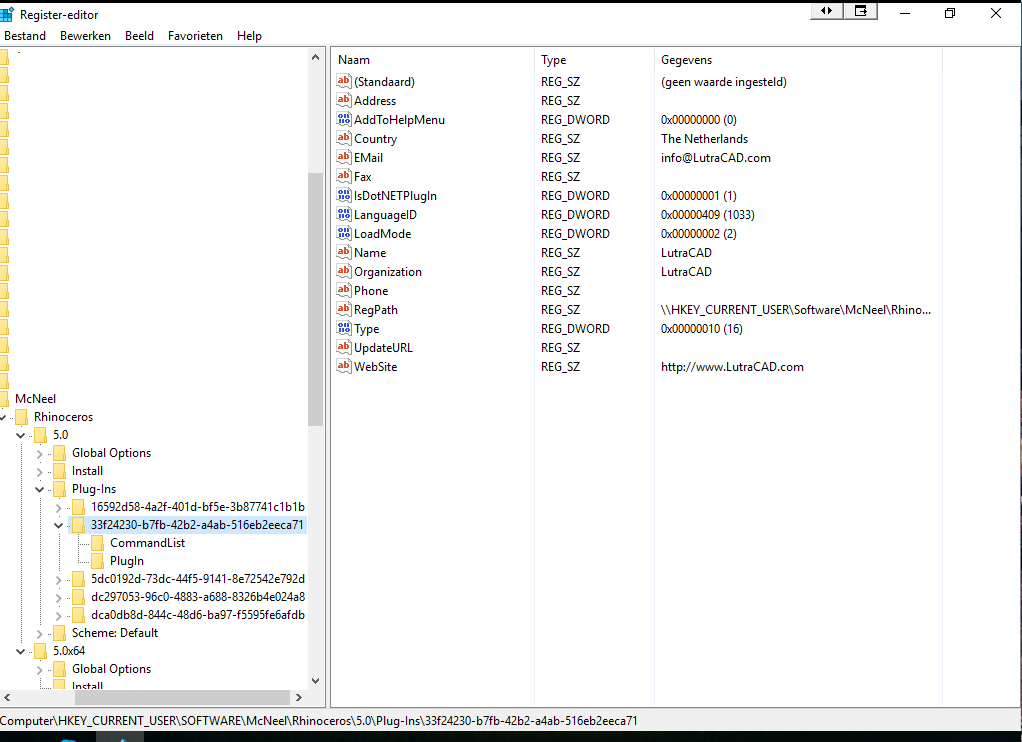Select the RegPath value name
The image size is (1022, 742).
375,310
